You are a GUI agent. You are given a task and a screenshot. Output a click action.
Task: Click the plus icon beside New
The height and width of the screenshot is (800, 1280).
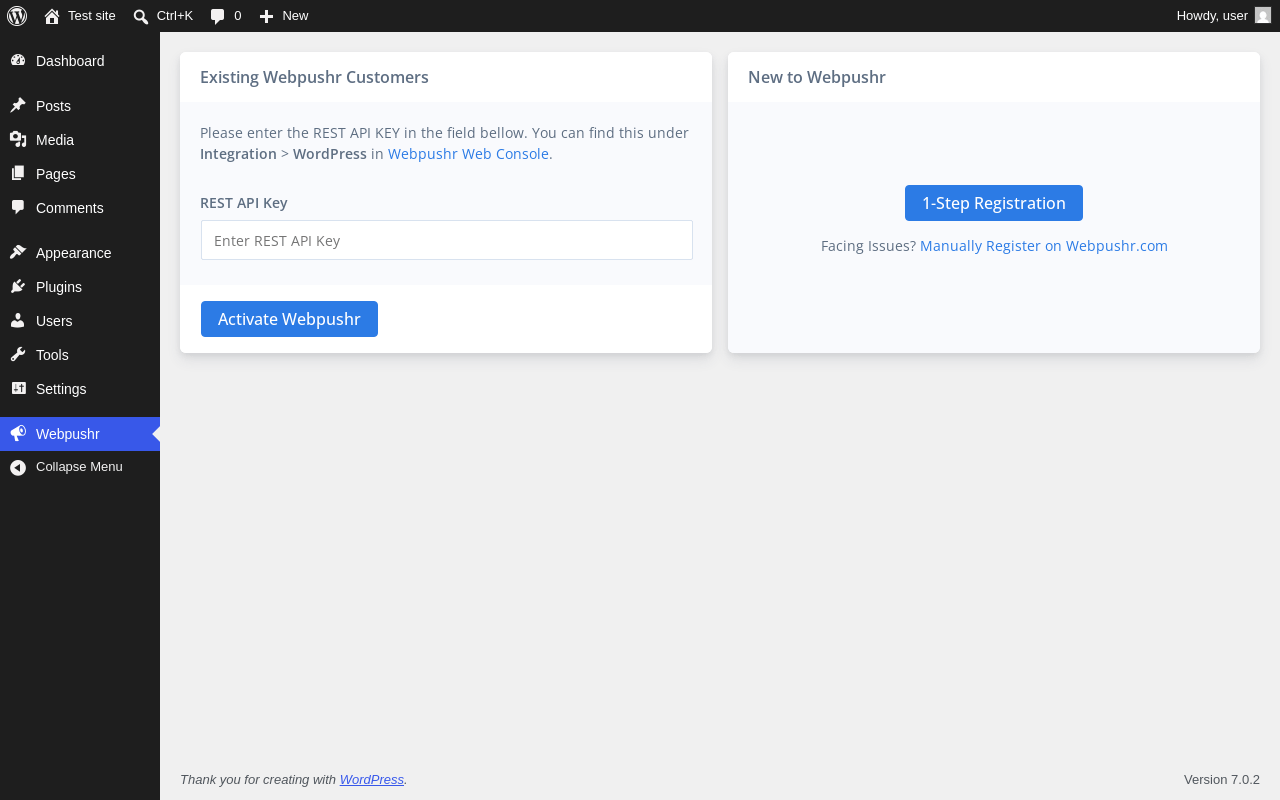266,16
